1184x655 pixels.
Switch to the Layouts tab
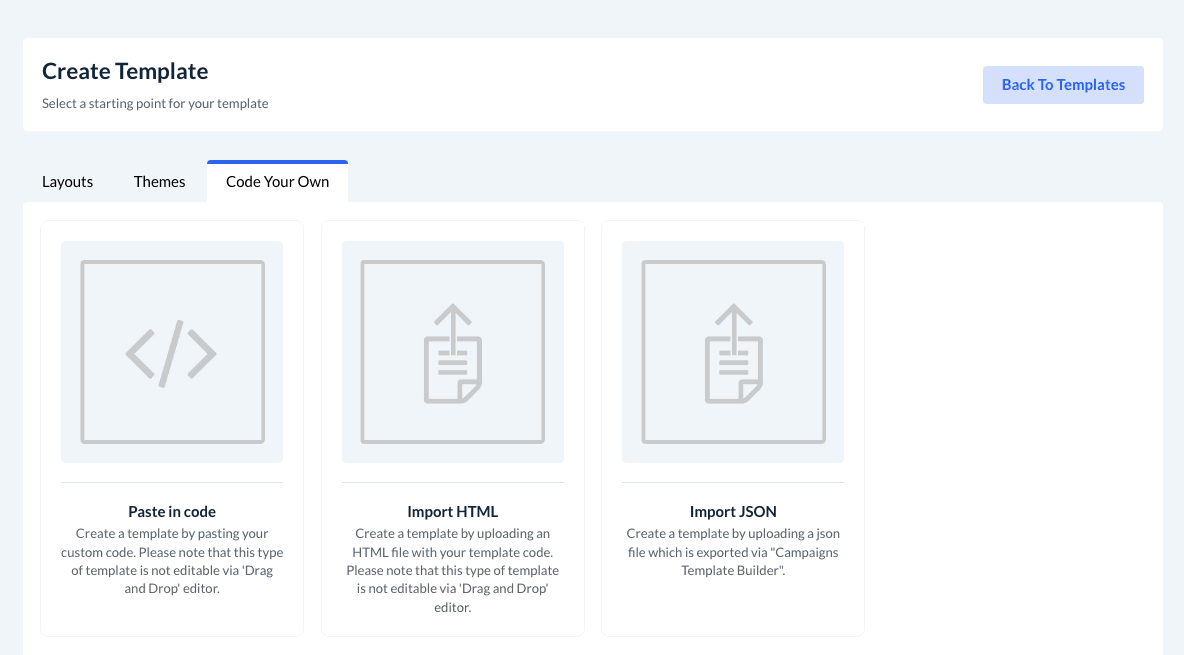point(67,181)
